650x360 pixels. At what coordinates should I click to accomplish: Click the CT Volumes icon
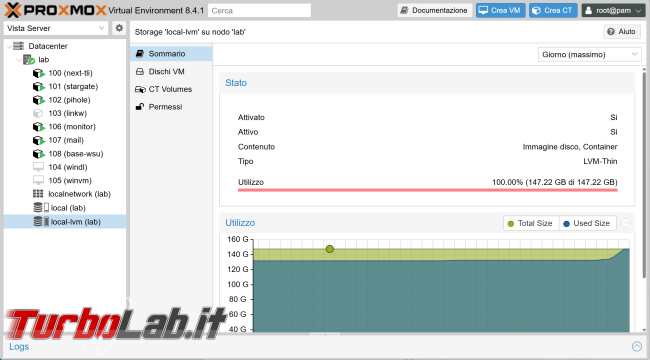pyautogui.click(x=140, y=89)
